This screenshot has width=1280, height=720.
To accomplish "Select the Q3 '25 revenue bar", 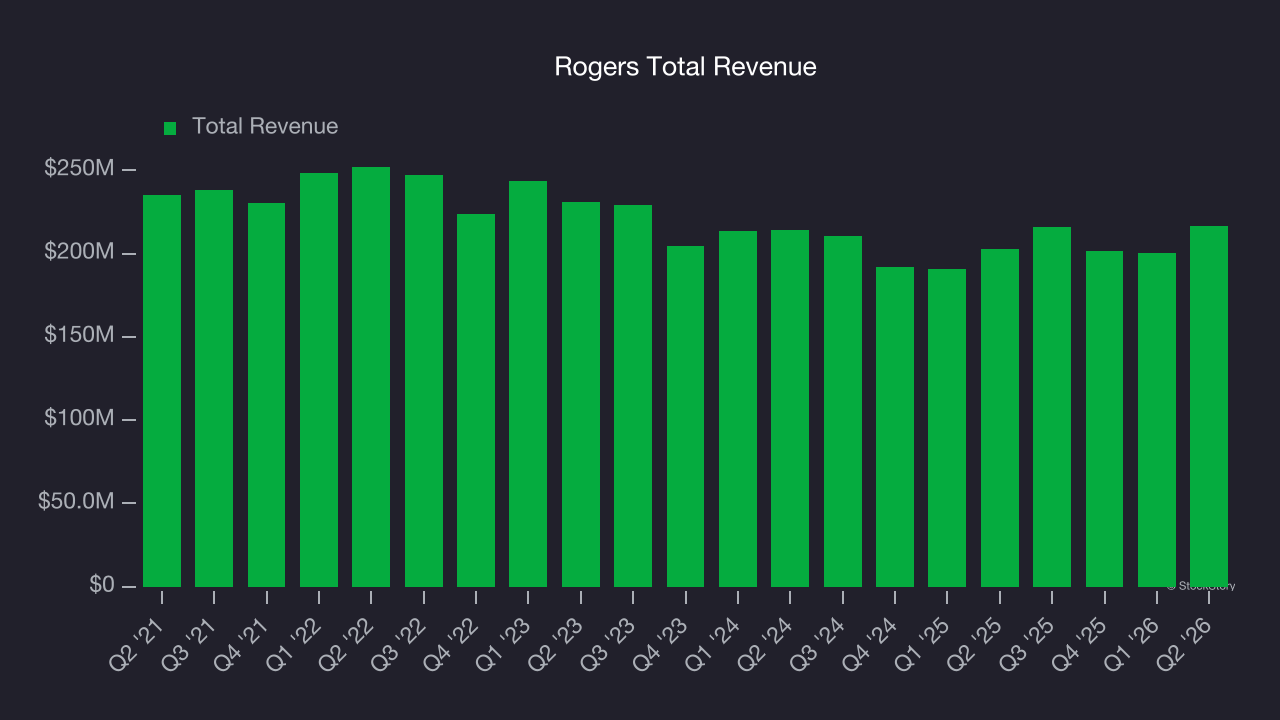I will pos(1052,407).
